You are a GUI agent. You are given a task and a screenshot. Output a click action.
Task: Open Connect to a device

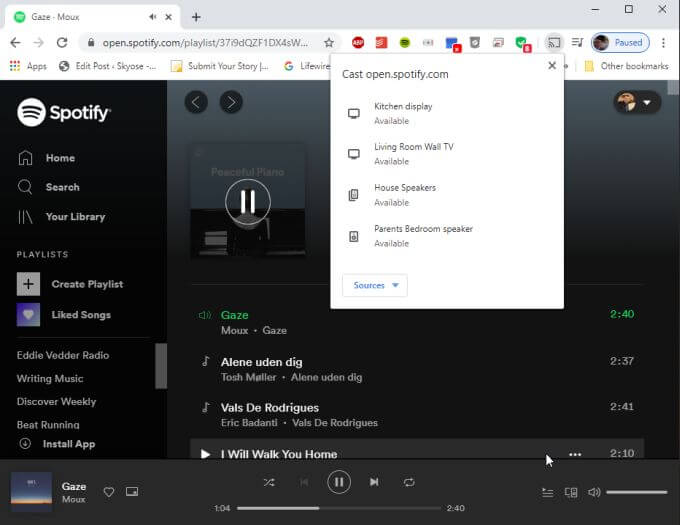[571, 492]
